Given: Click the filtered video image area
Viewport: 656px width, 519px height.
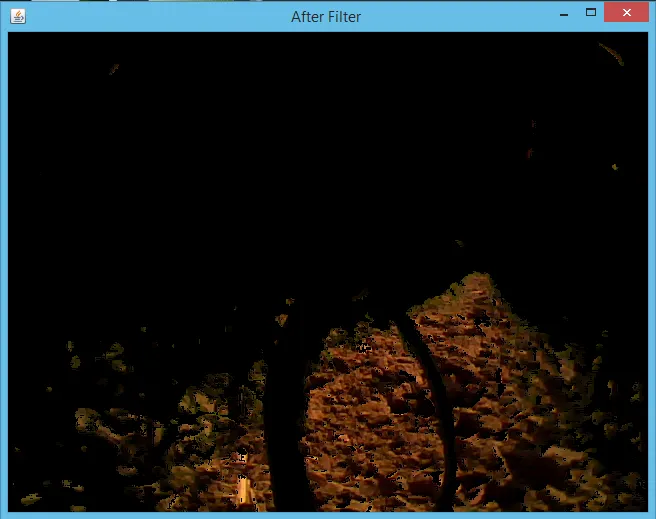Looking at the screenshot, I should click(328, 272).
